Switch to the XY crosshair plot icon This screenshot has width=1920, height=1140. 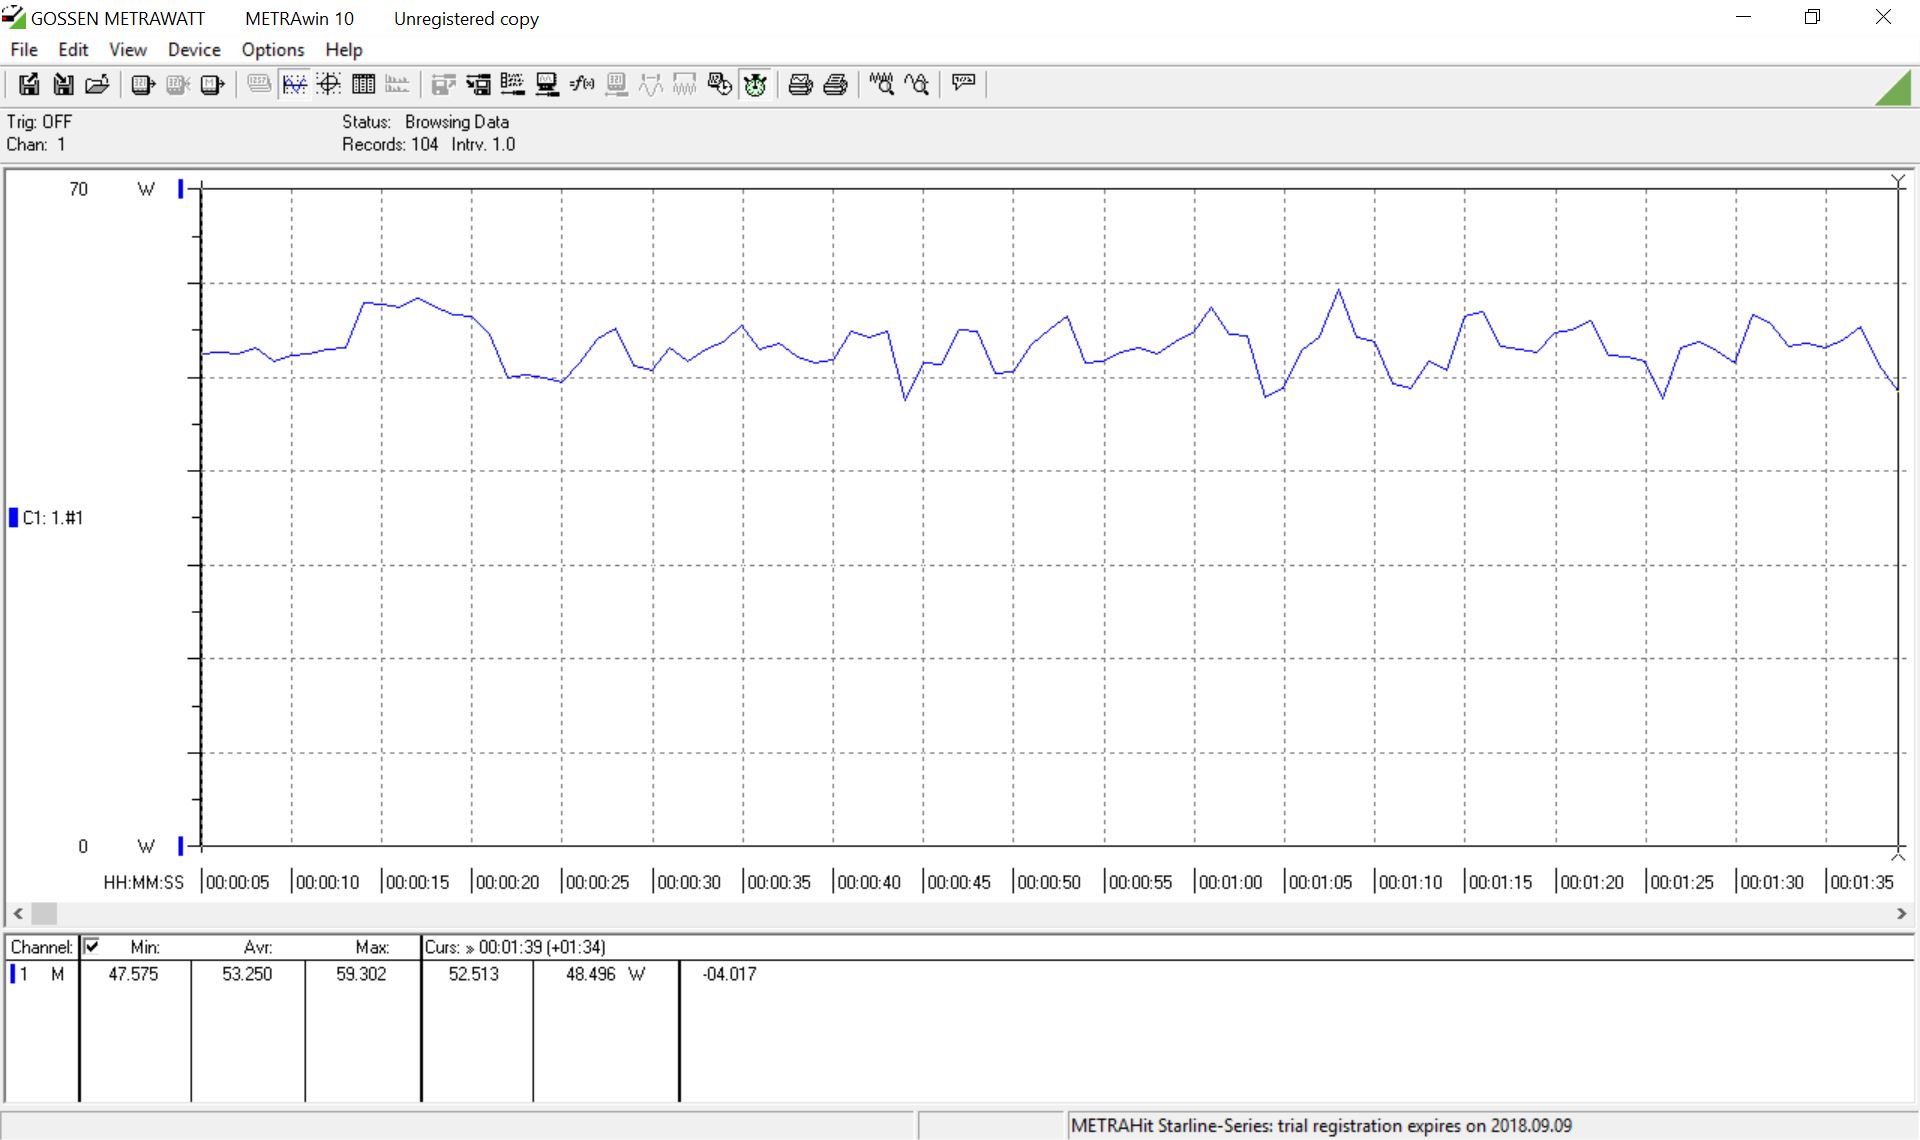click(x=329, y=85)
